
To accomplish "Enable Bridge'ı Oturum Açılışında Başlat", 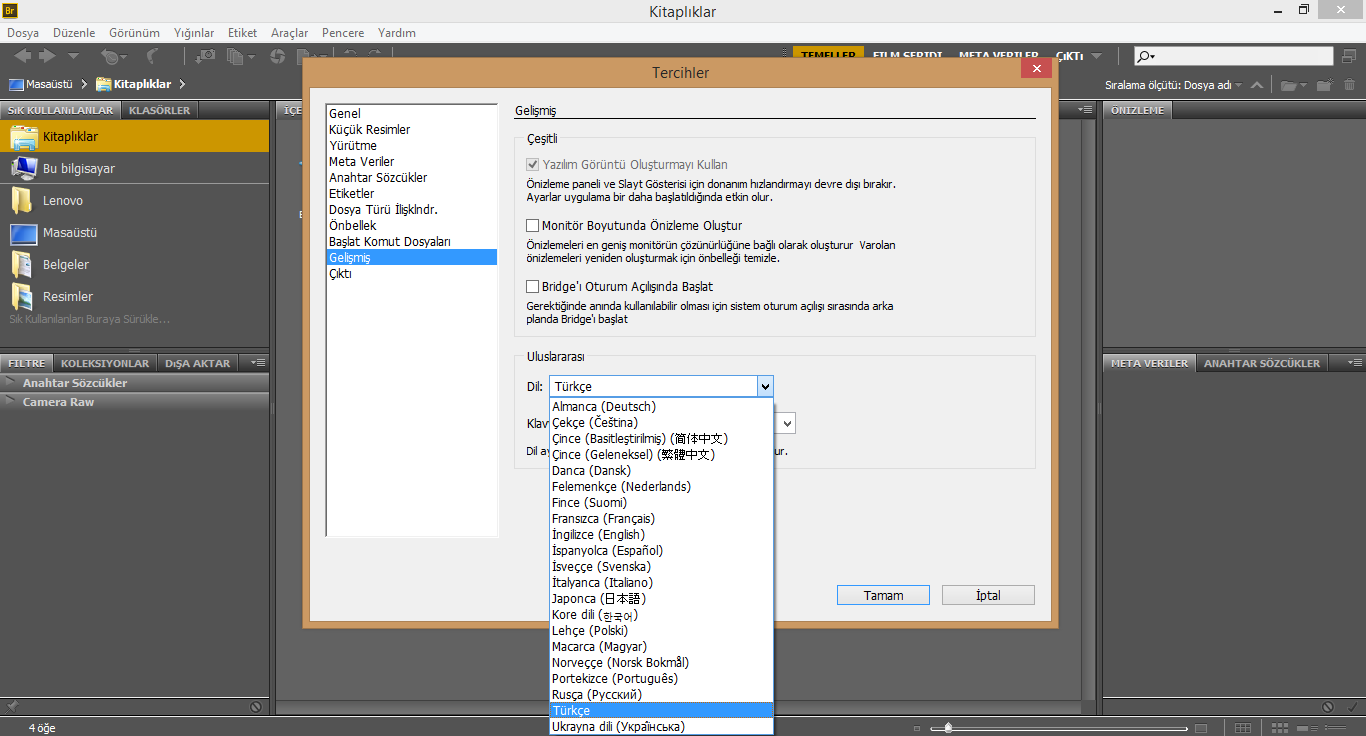I will [x=533, y=287].
